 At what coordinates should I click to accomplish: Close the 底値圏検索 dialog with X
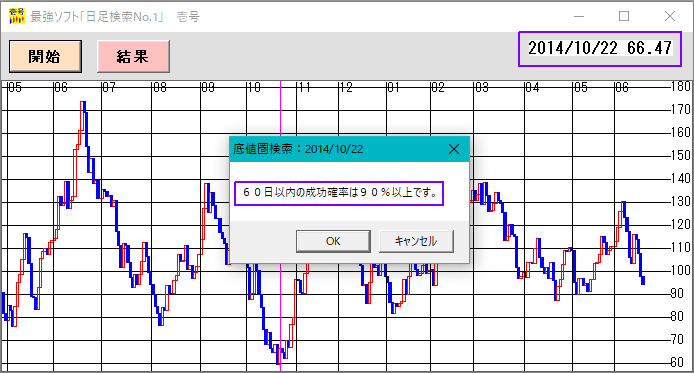click(454, 149)
